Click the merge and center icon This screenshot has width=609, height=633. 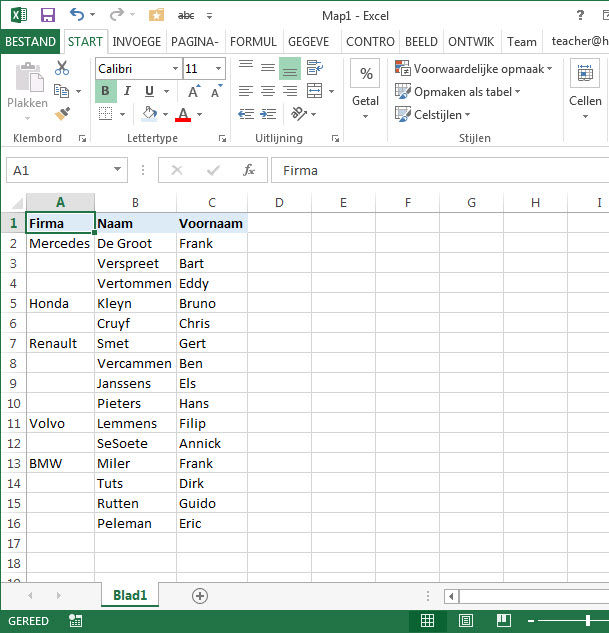(314, 91)
